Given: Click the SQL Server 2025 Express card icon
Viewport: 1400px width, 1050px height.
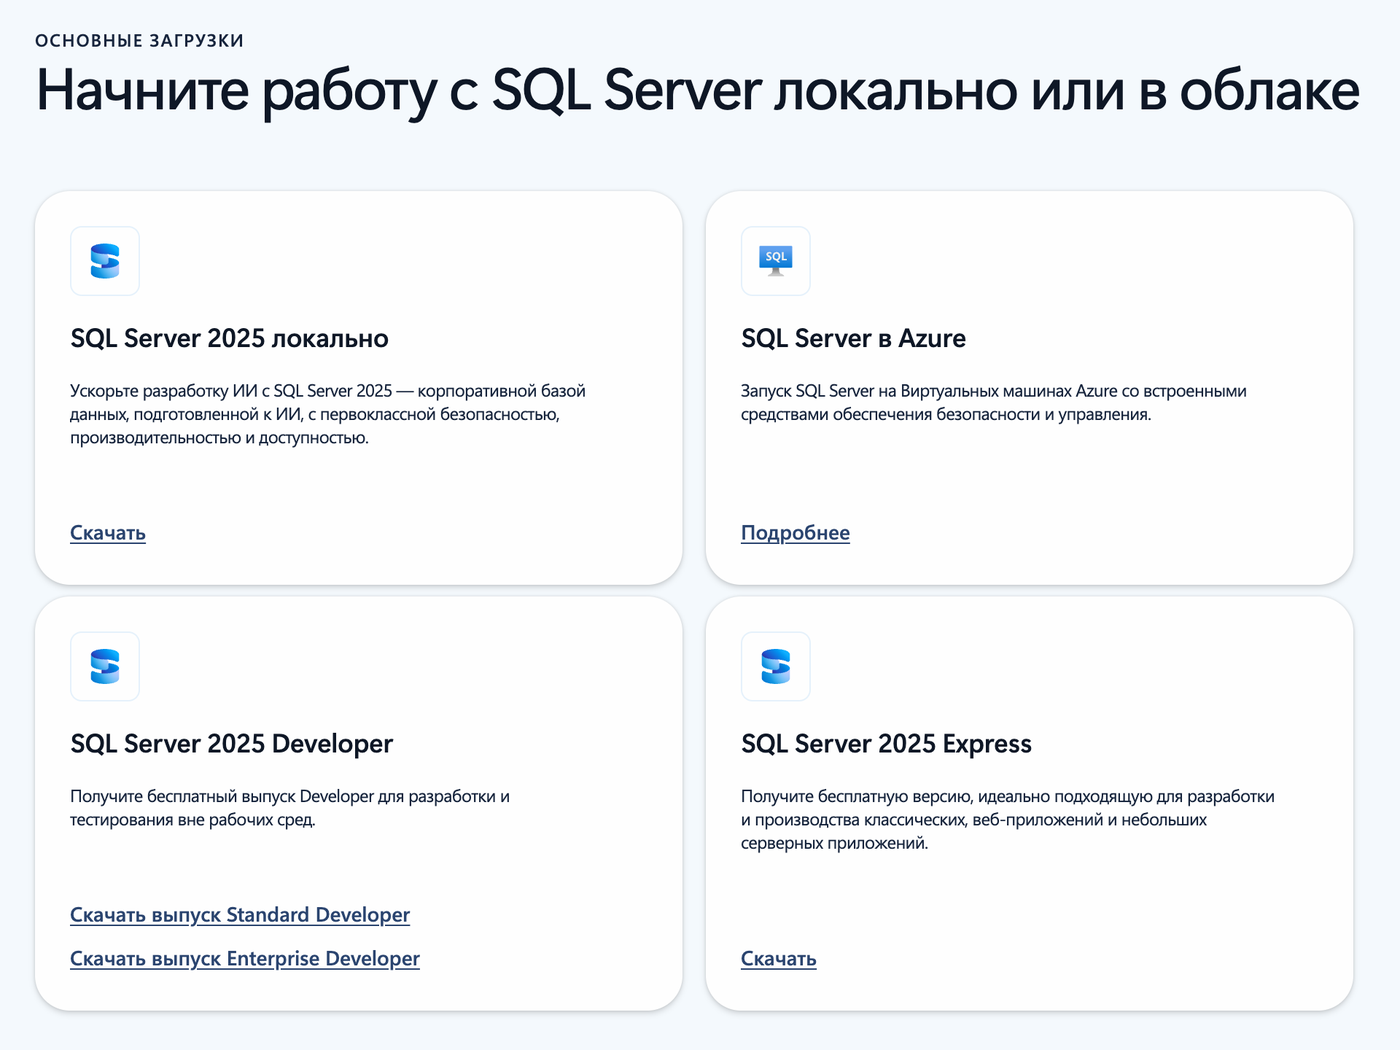Looking at the screenshot, I should click(x=776, y=667).
